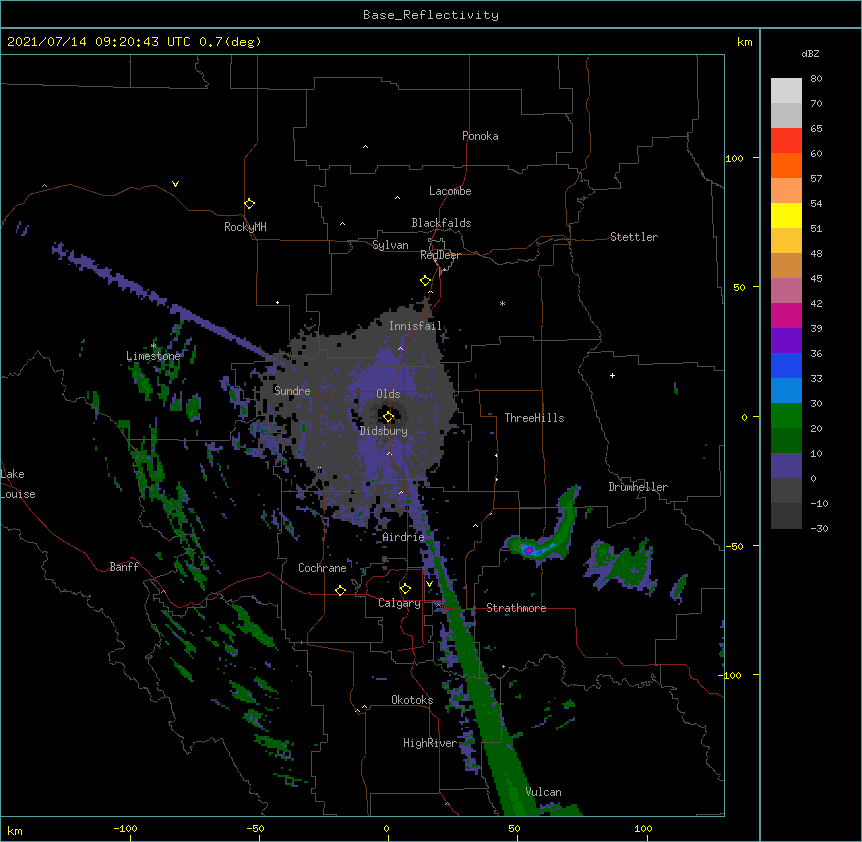Select the green 30 dBZ color swatch
Screen dimensions: 862x842
(x=786, y=416)
